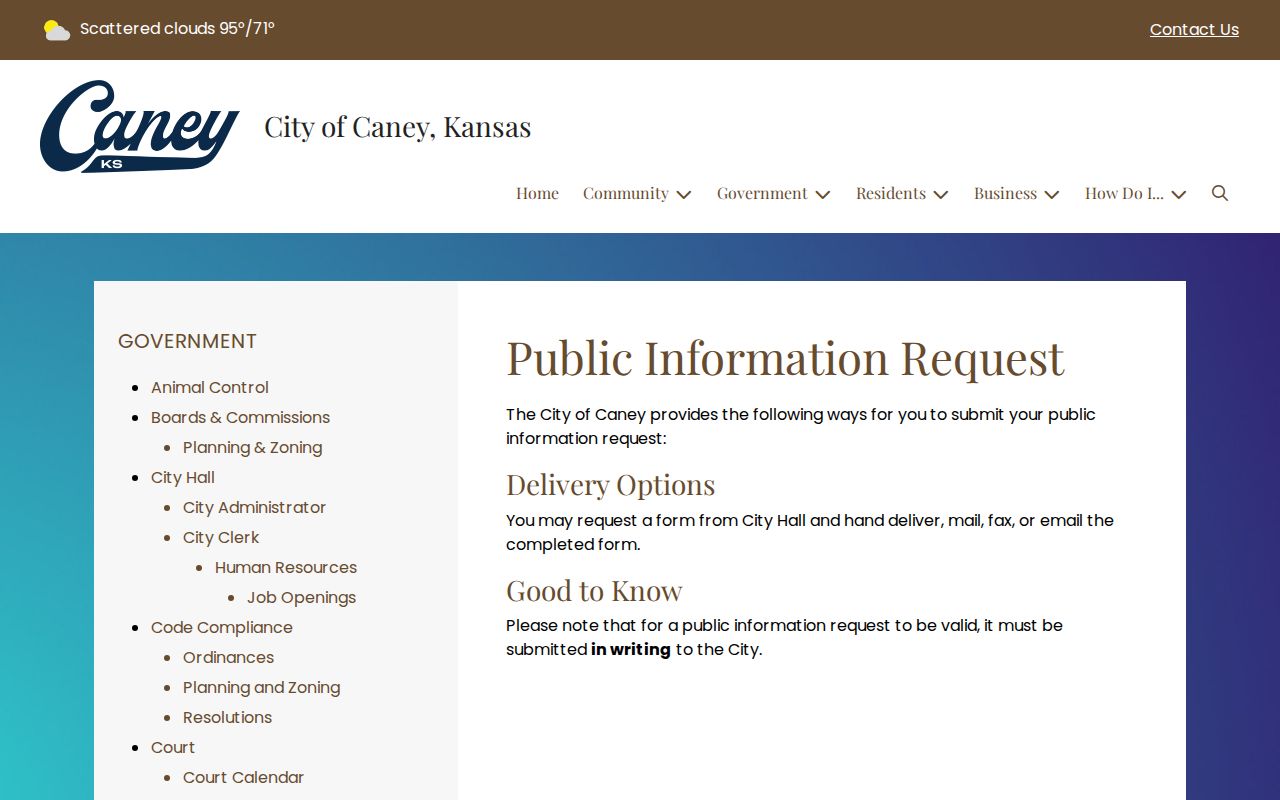Expand the Government menu chevron
The image size is (1280, 800).
[823, 194]
